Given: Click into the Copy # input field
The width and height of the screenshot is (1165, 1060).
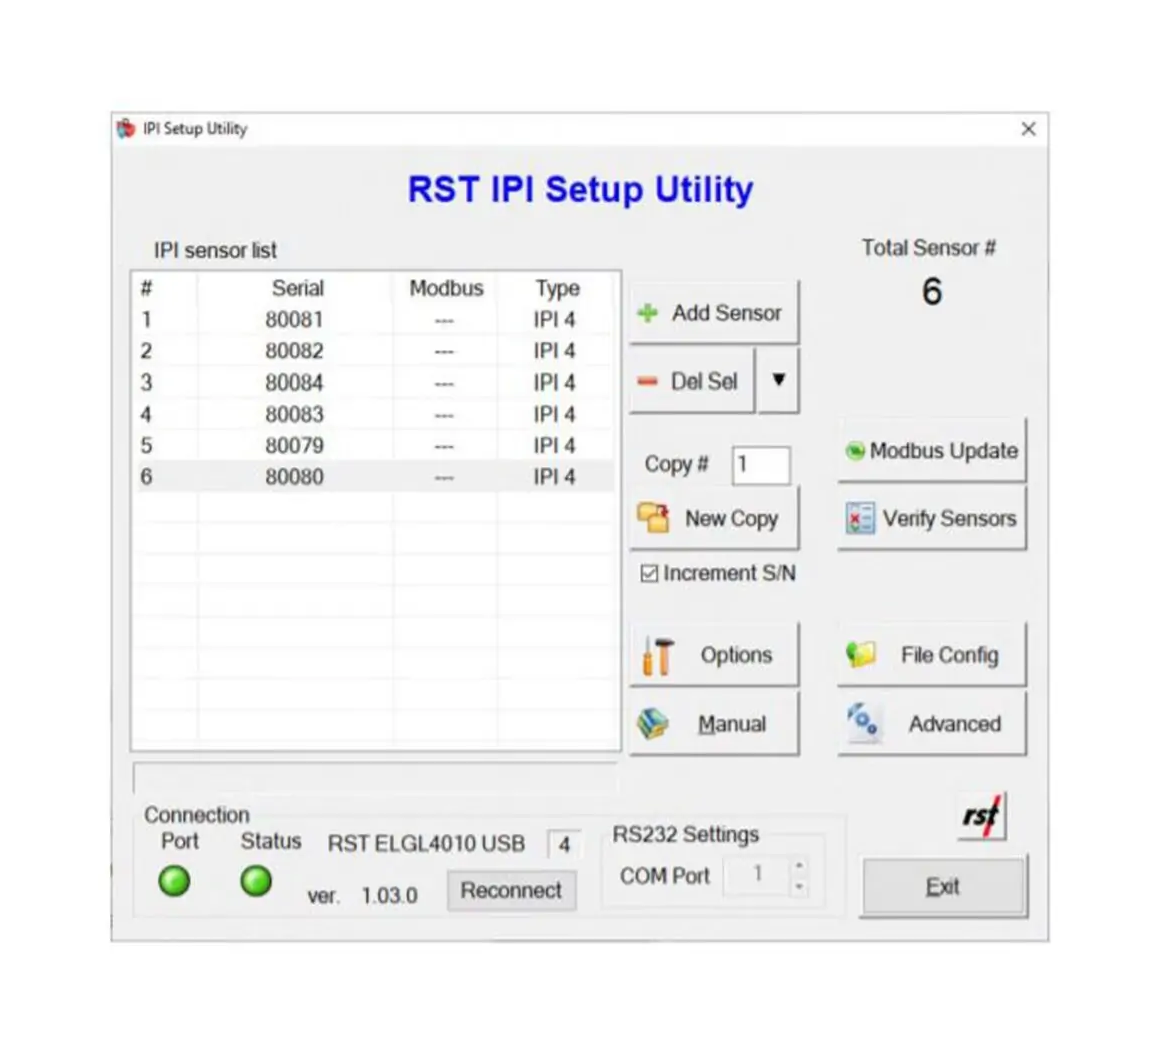Looking at the screenshot, I should 761,465.
